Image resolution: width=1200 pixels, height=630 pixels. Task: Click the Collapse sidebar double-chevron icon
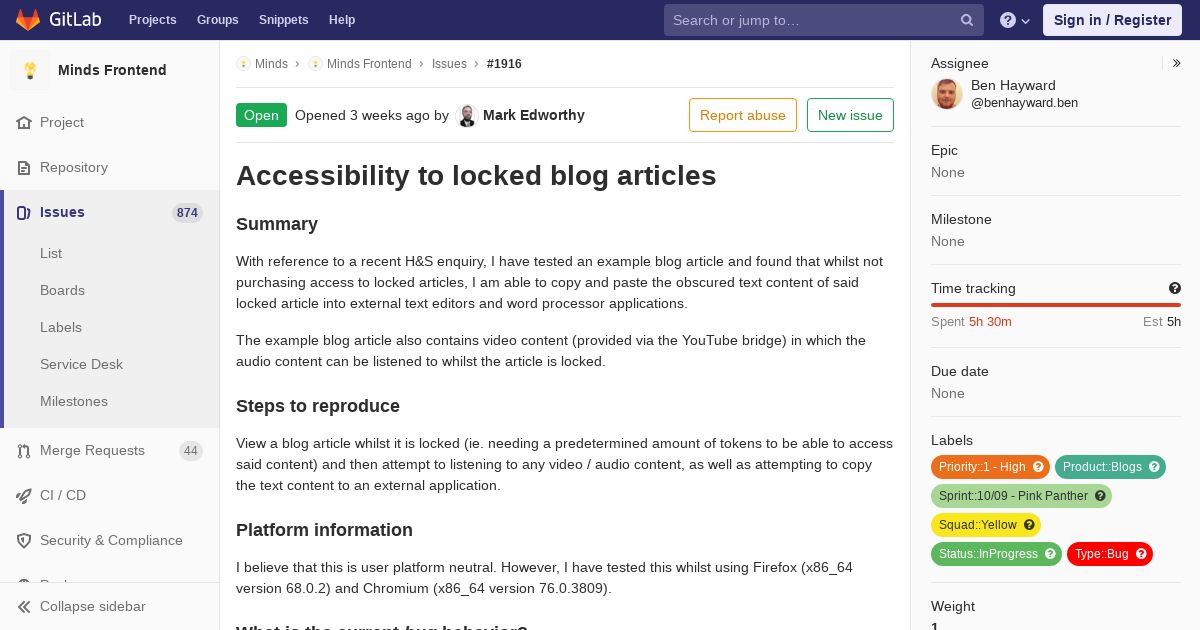(x=24, y=606)
